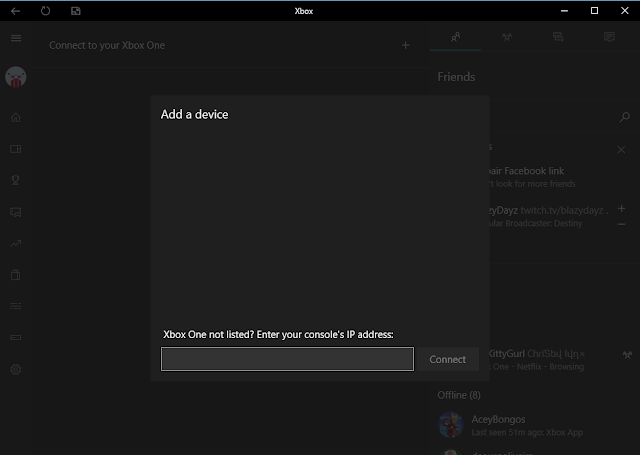Open the Connect console icon in sidebar
This screenshot has width=640, height=455.
16,337
